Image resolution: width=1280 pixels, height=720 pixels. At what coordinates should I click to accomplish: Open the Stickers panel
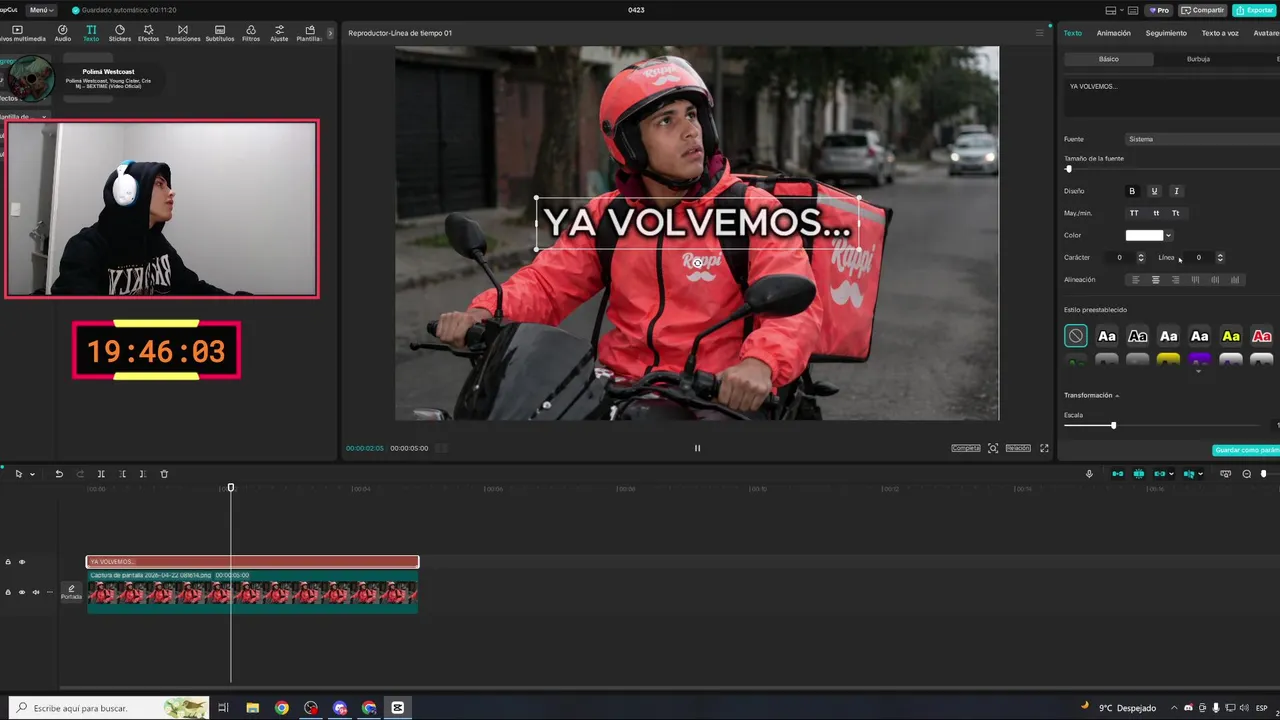point(120,33)
